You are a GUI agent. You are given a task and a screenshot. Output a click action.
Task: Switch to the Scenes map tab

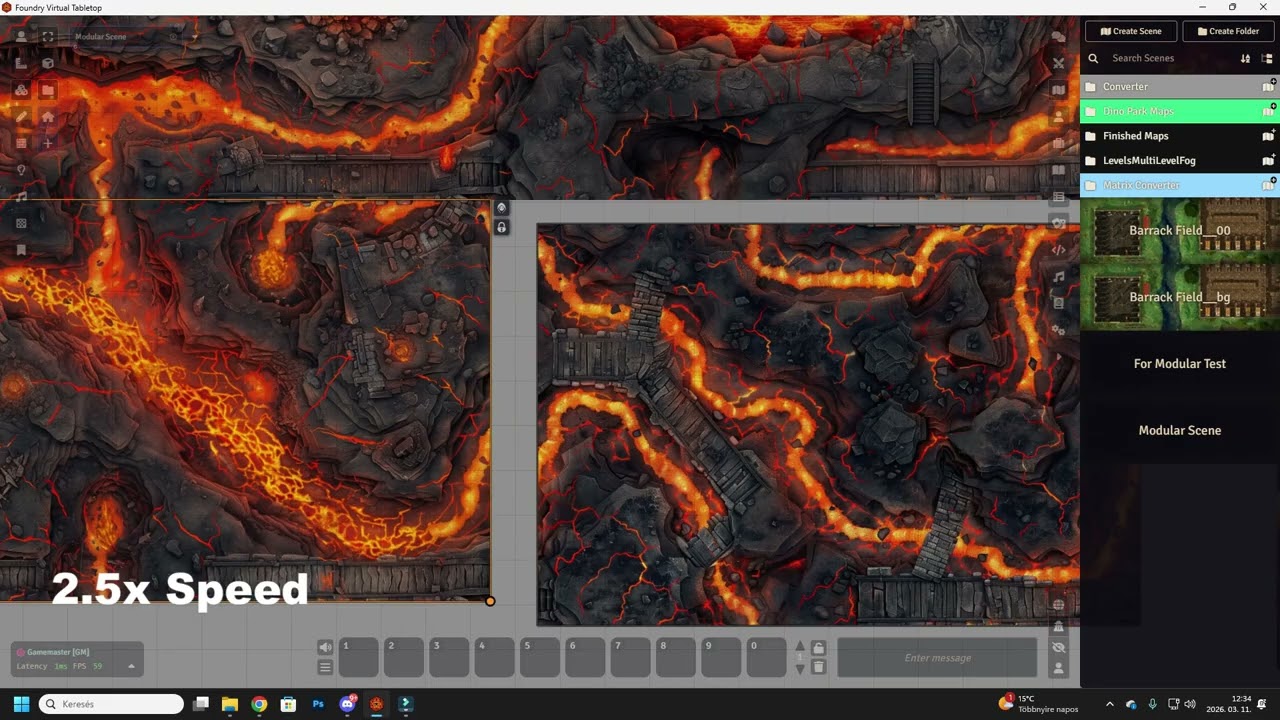point(1059,90)
